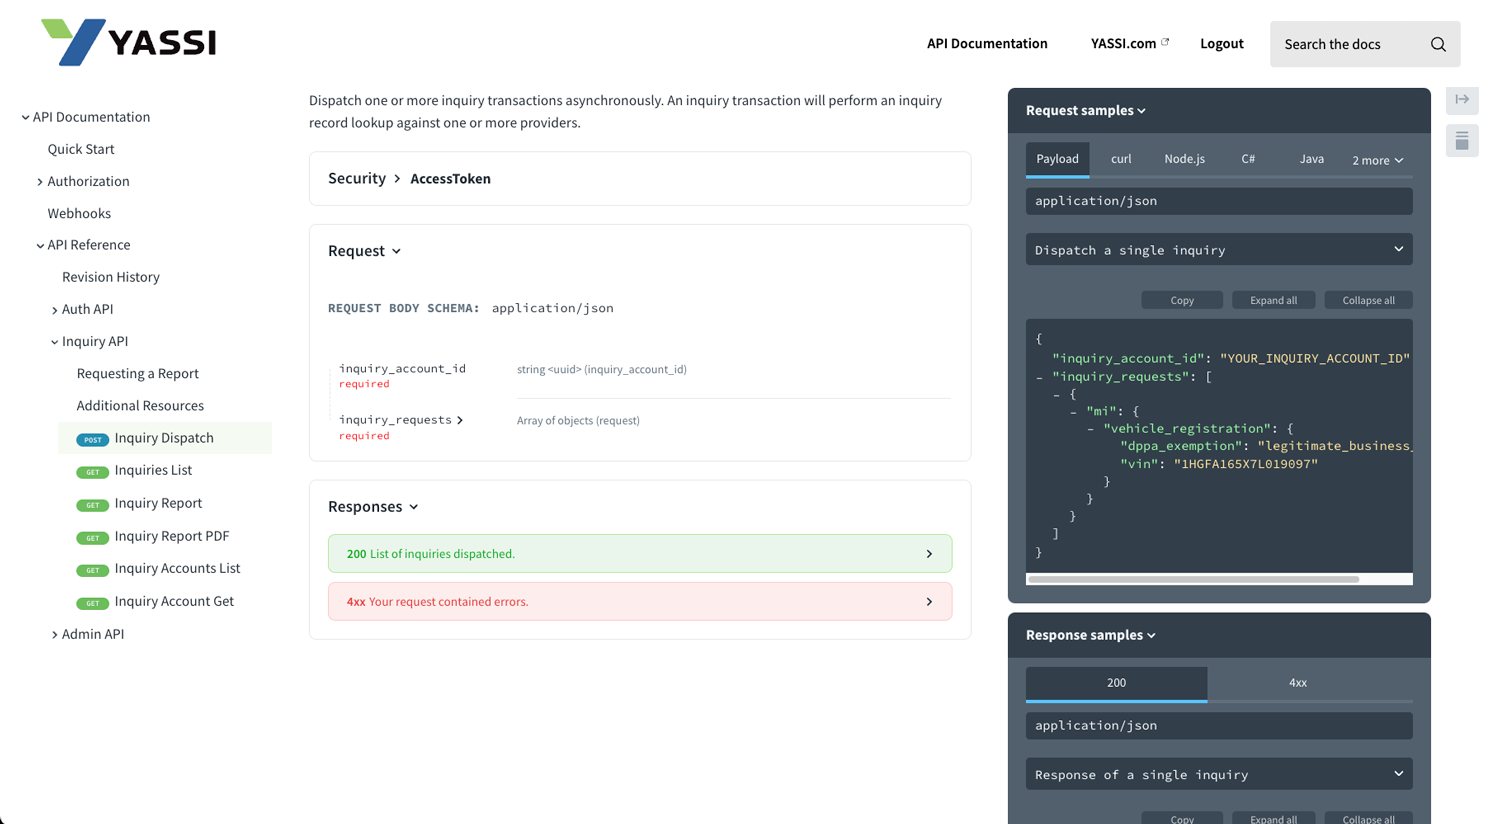Click the POST badge beside Inquiry Dispatch
This screenshot has height=824, width=1500.
pos(92,439)
